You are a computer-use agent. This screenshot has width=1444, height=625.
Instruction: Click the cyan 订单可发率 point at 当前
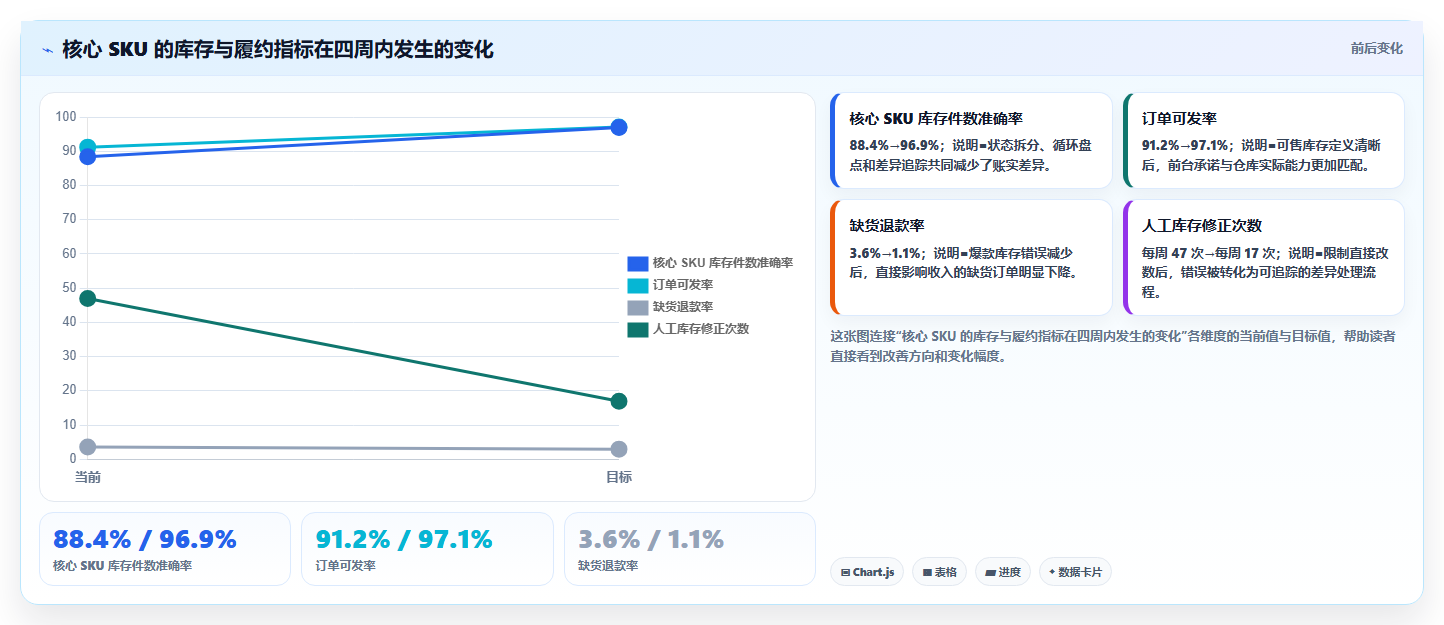coord(88,146)
